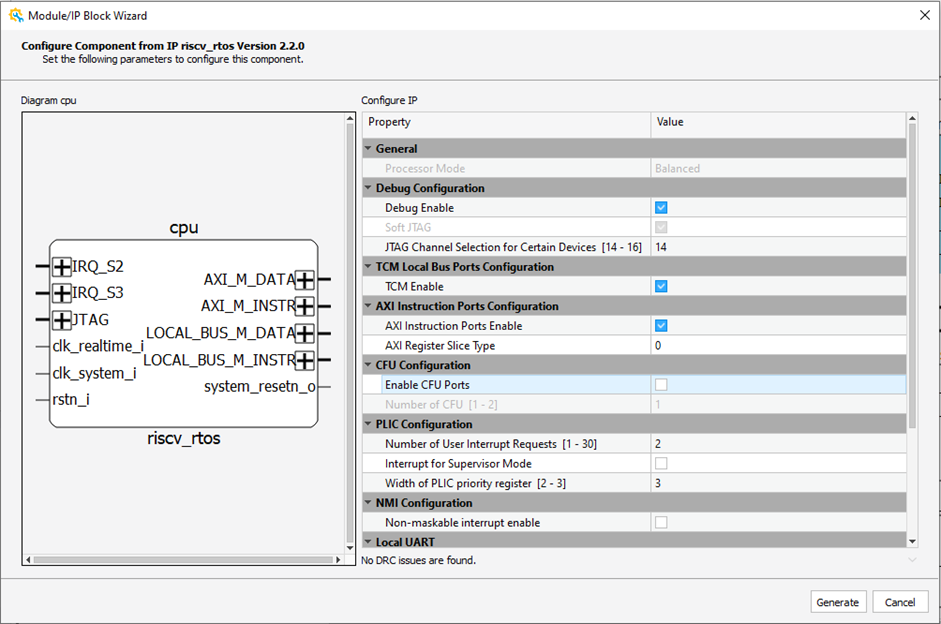Collapse AXI Instruction Ports Configuration section
This screenshot has height=624, width=941.
(368, 306)
